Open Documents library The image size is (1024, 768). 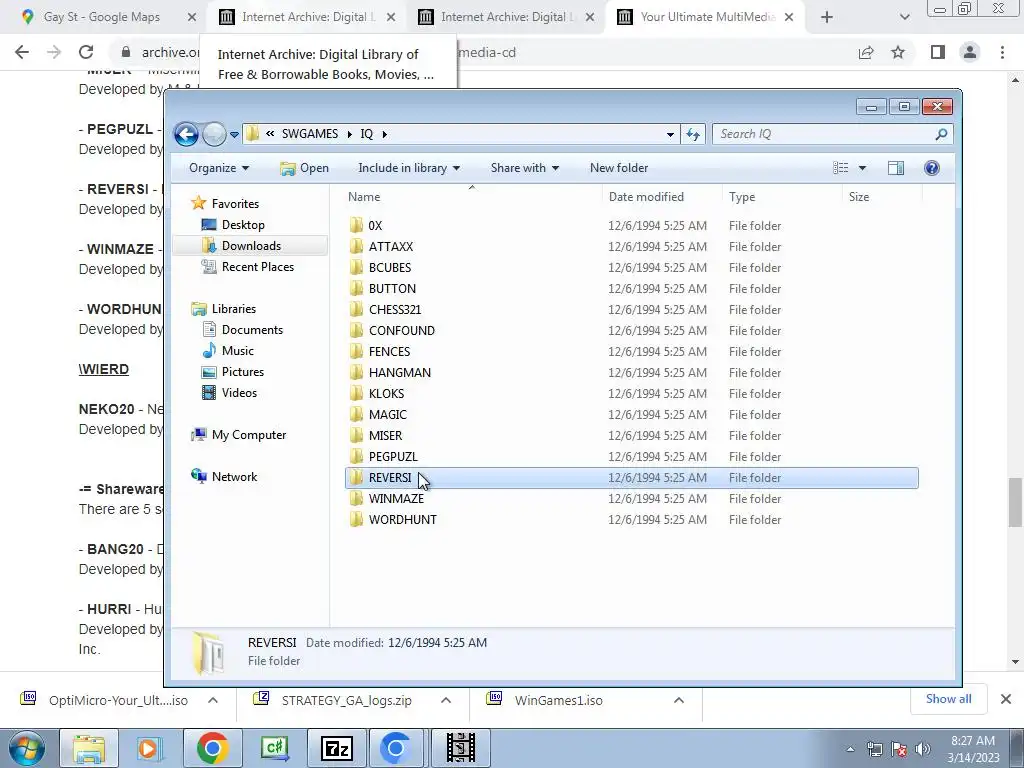[252, 330]
